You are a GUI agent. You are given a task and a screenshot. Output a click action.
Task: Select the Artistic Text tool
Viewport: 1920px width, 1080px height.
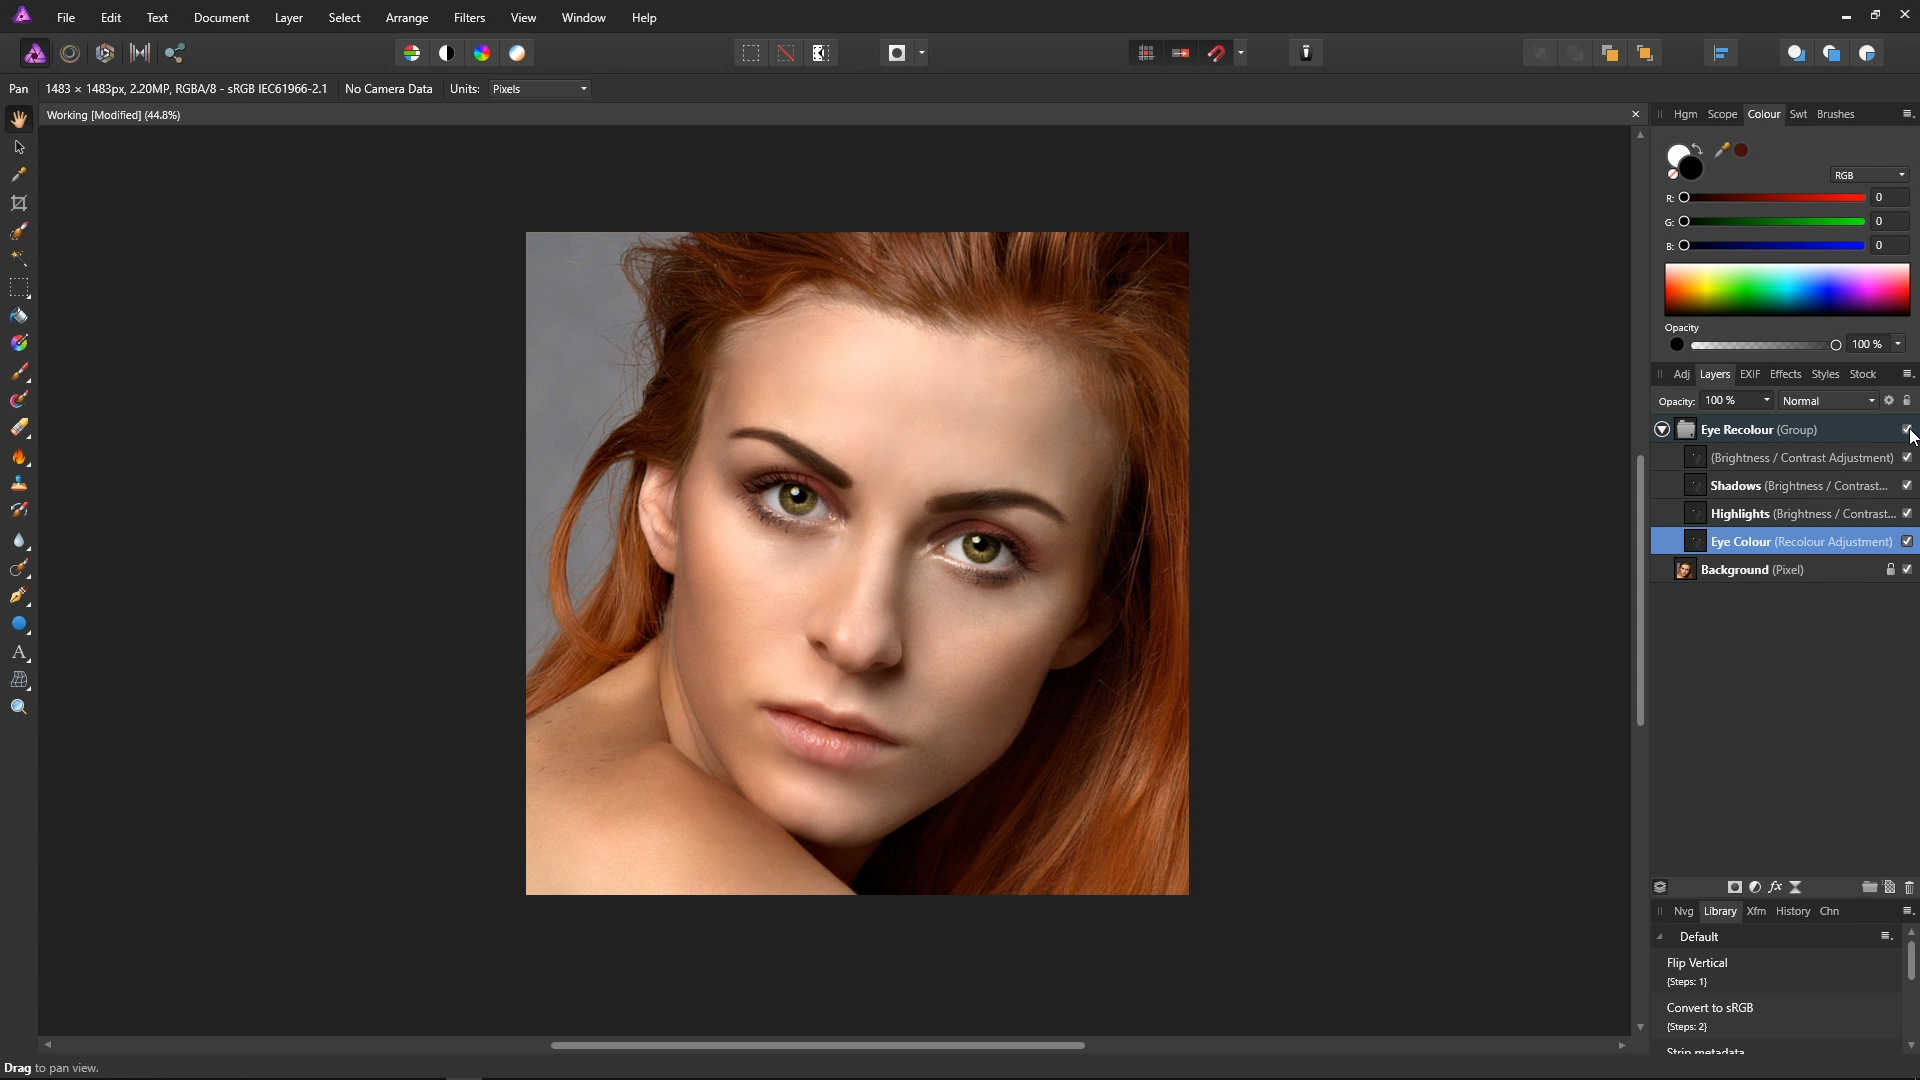(19, 652)
